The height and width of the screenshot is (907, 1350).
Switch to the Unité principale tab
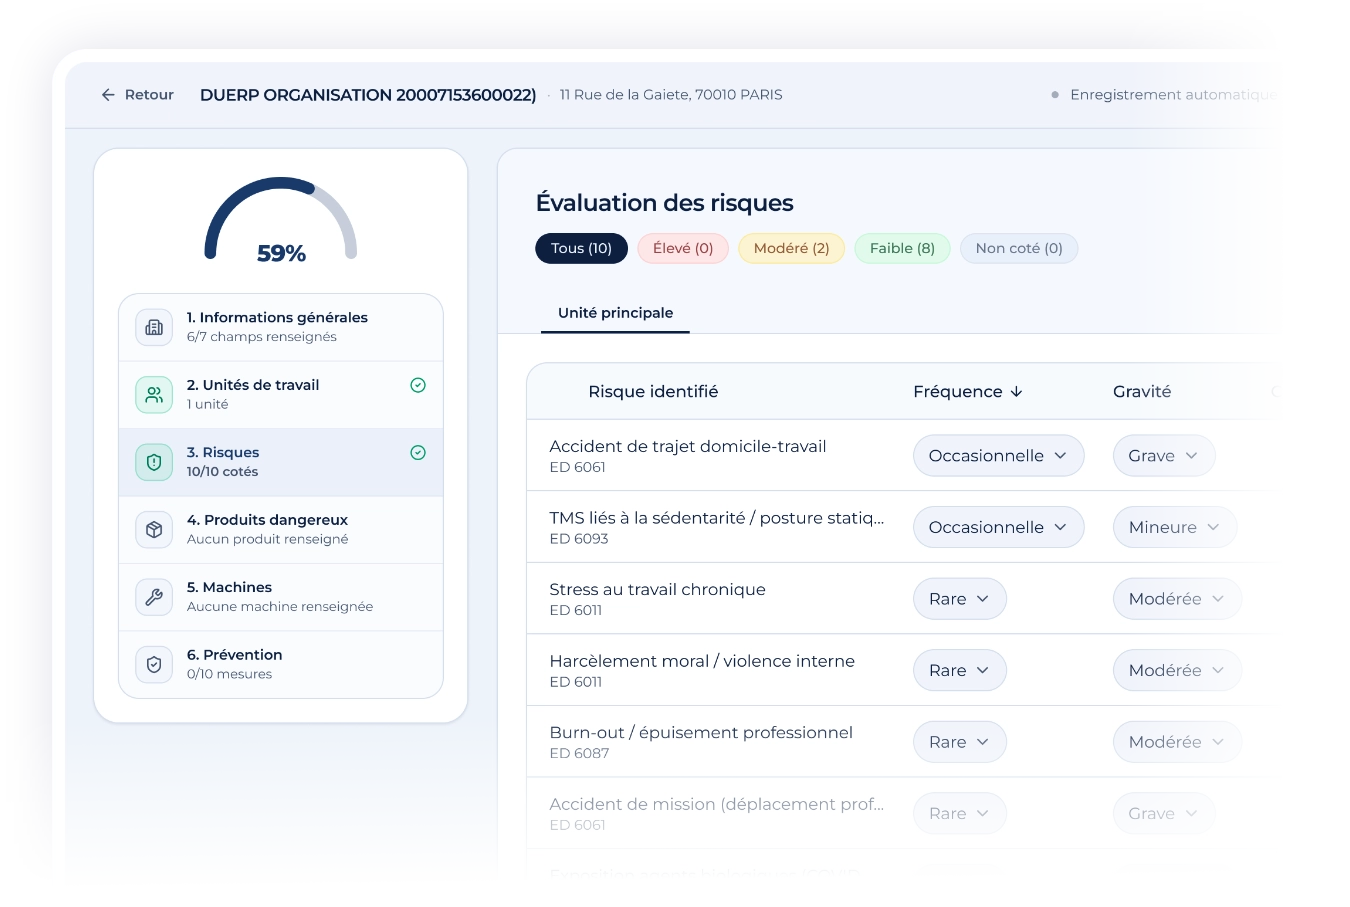coord(615,313)
